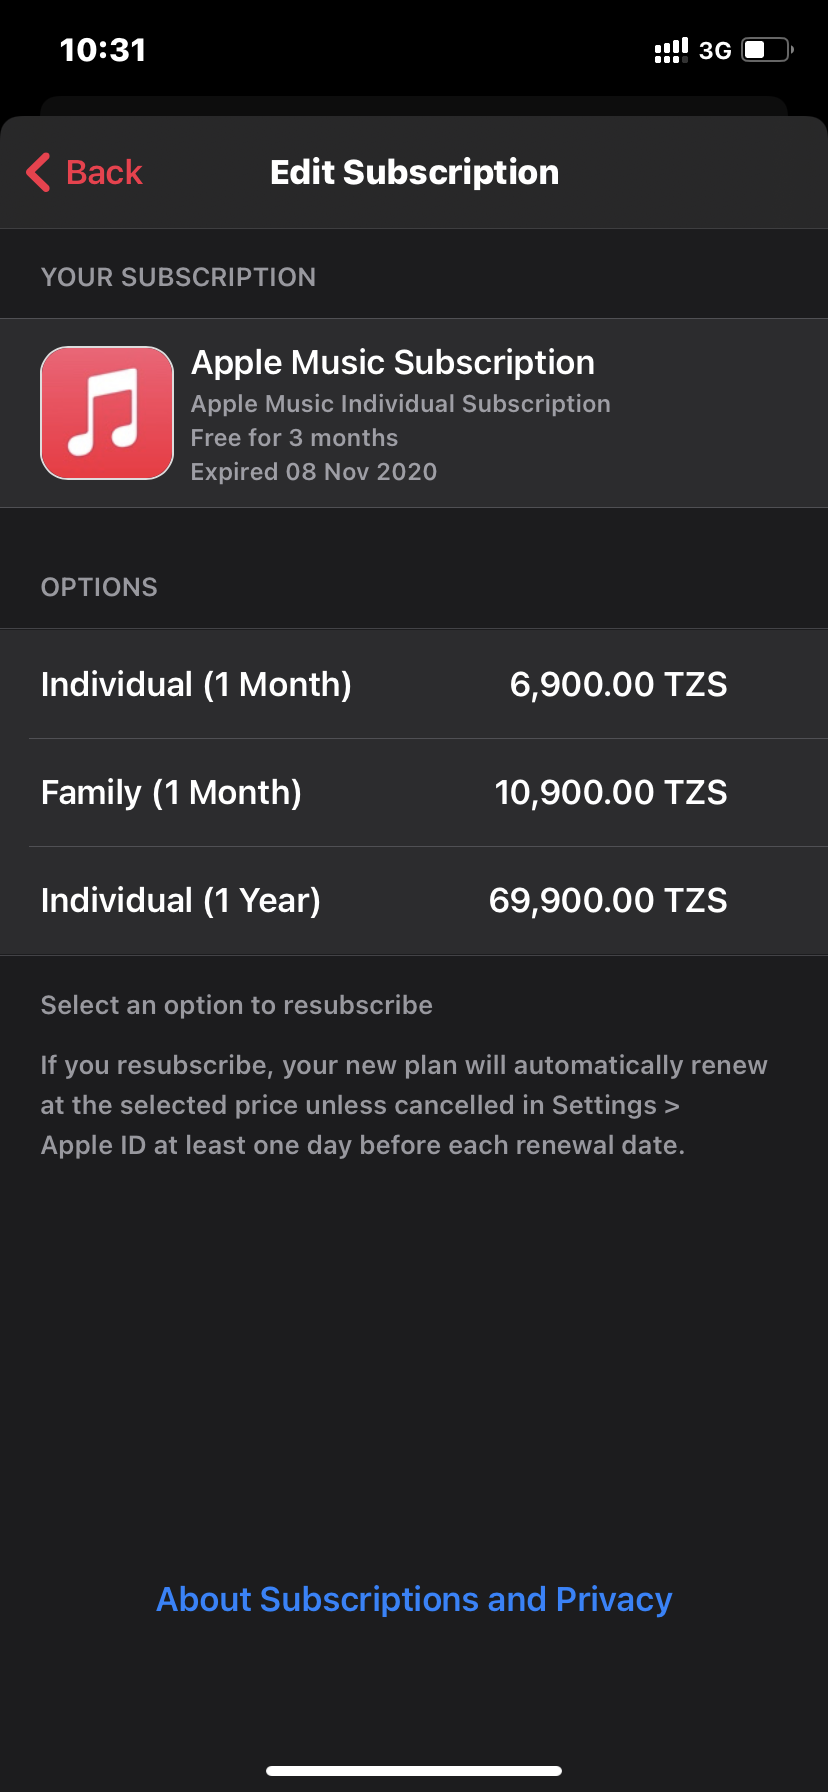This screenshot has height=1792, width=828.
Task: Select Individual (1 Month) plan
Action: (196, 684)
